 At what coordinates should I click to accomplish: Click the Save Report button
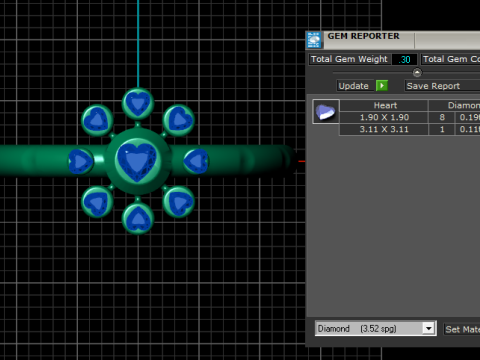442,86
